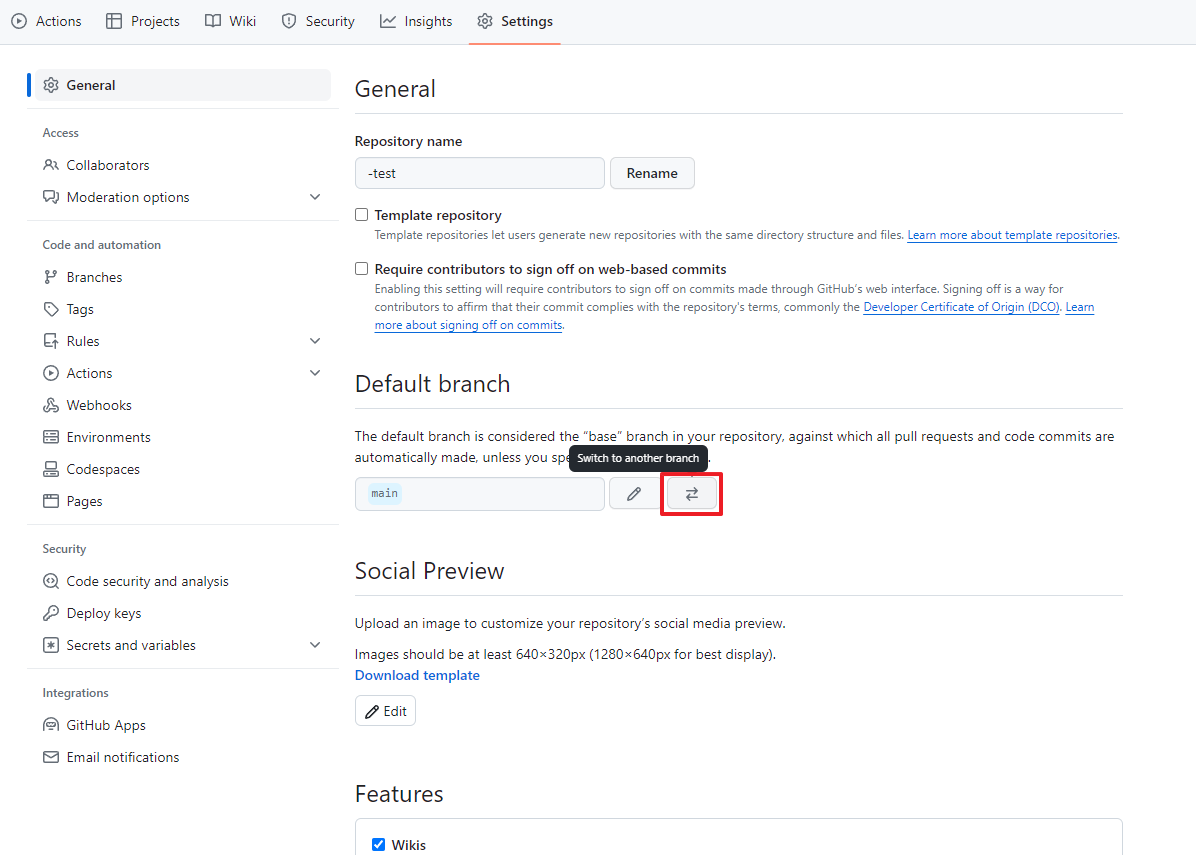Viewport: 1196px width, 855px height.
Task: Click the Environments server icon
Action: pos(51,437)
